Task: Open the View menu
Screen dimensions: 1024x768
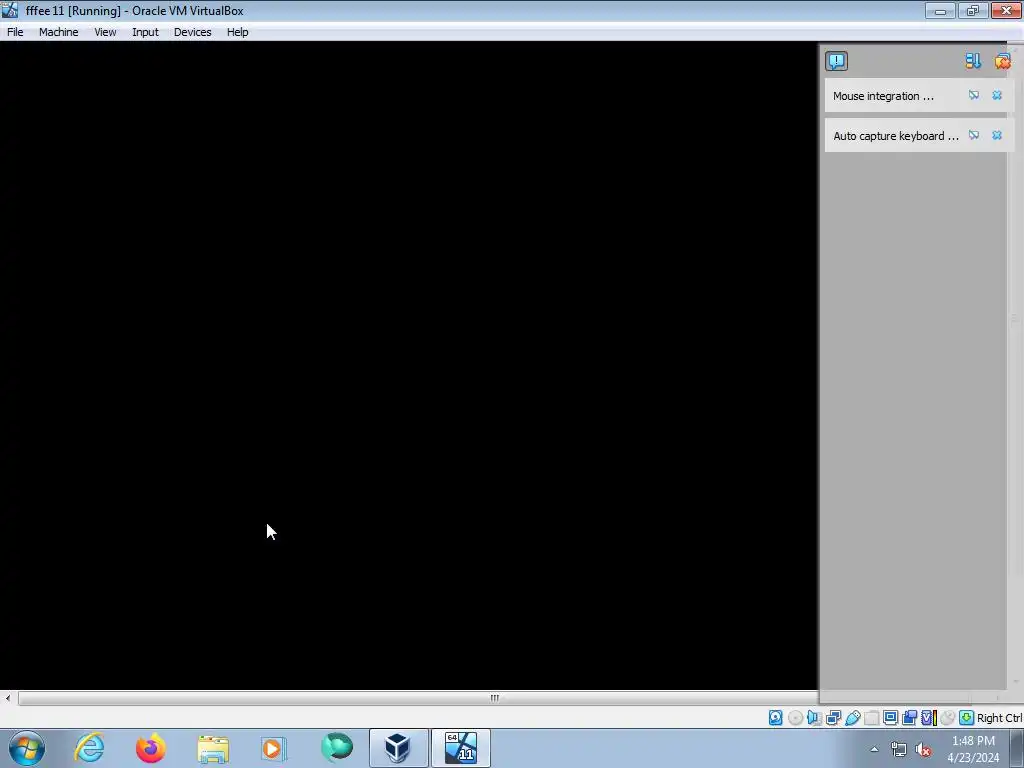Action: tap(105, 32)
